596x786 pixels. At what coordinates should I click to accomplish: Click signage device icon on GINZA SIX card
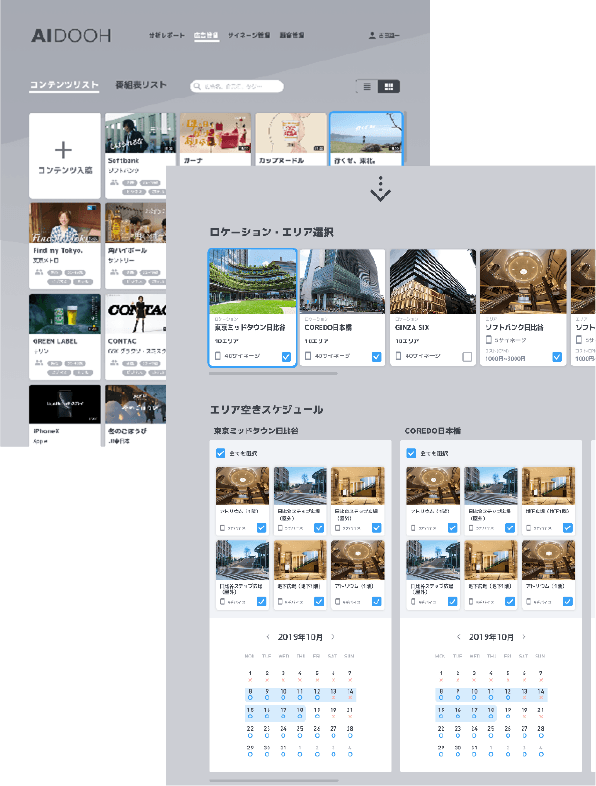(399, 356)
